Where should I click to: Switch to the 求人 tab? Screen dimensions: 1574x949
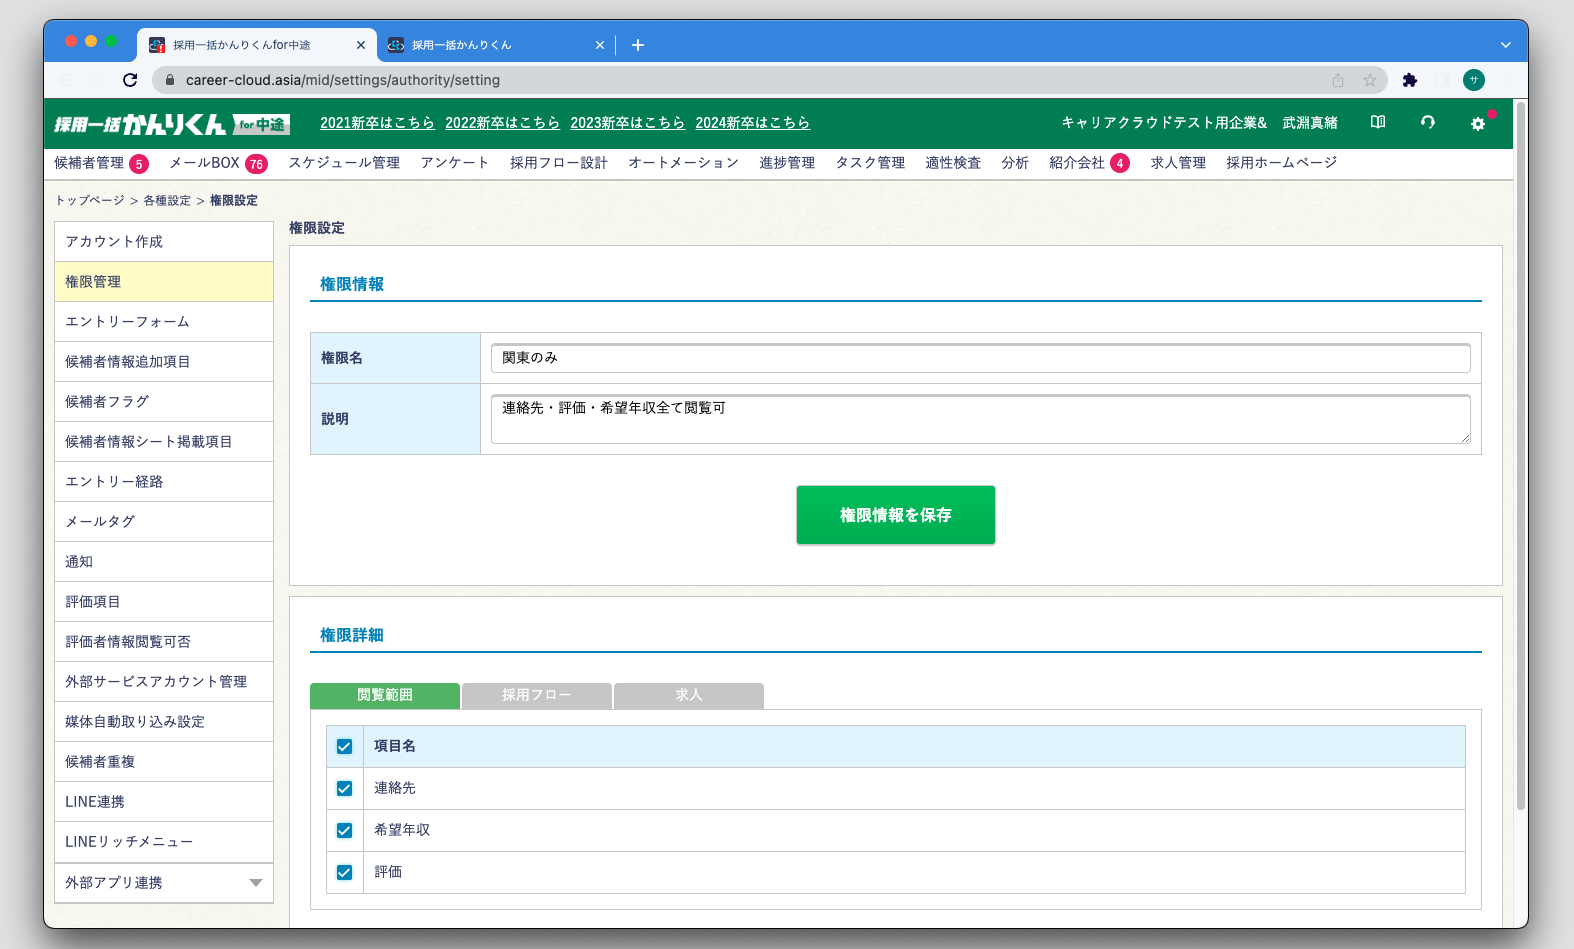pos(689,695)
